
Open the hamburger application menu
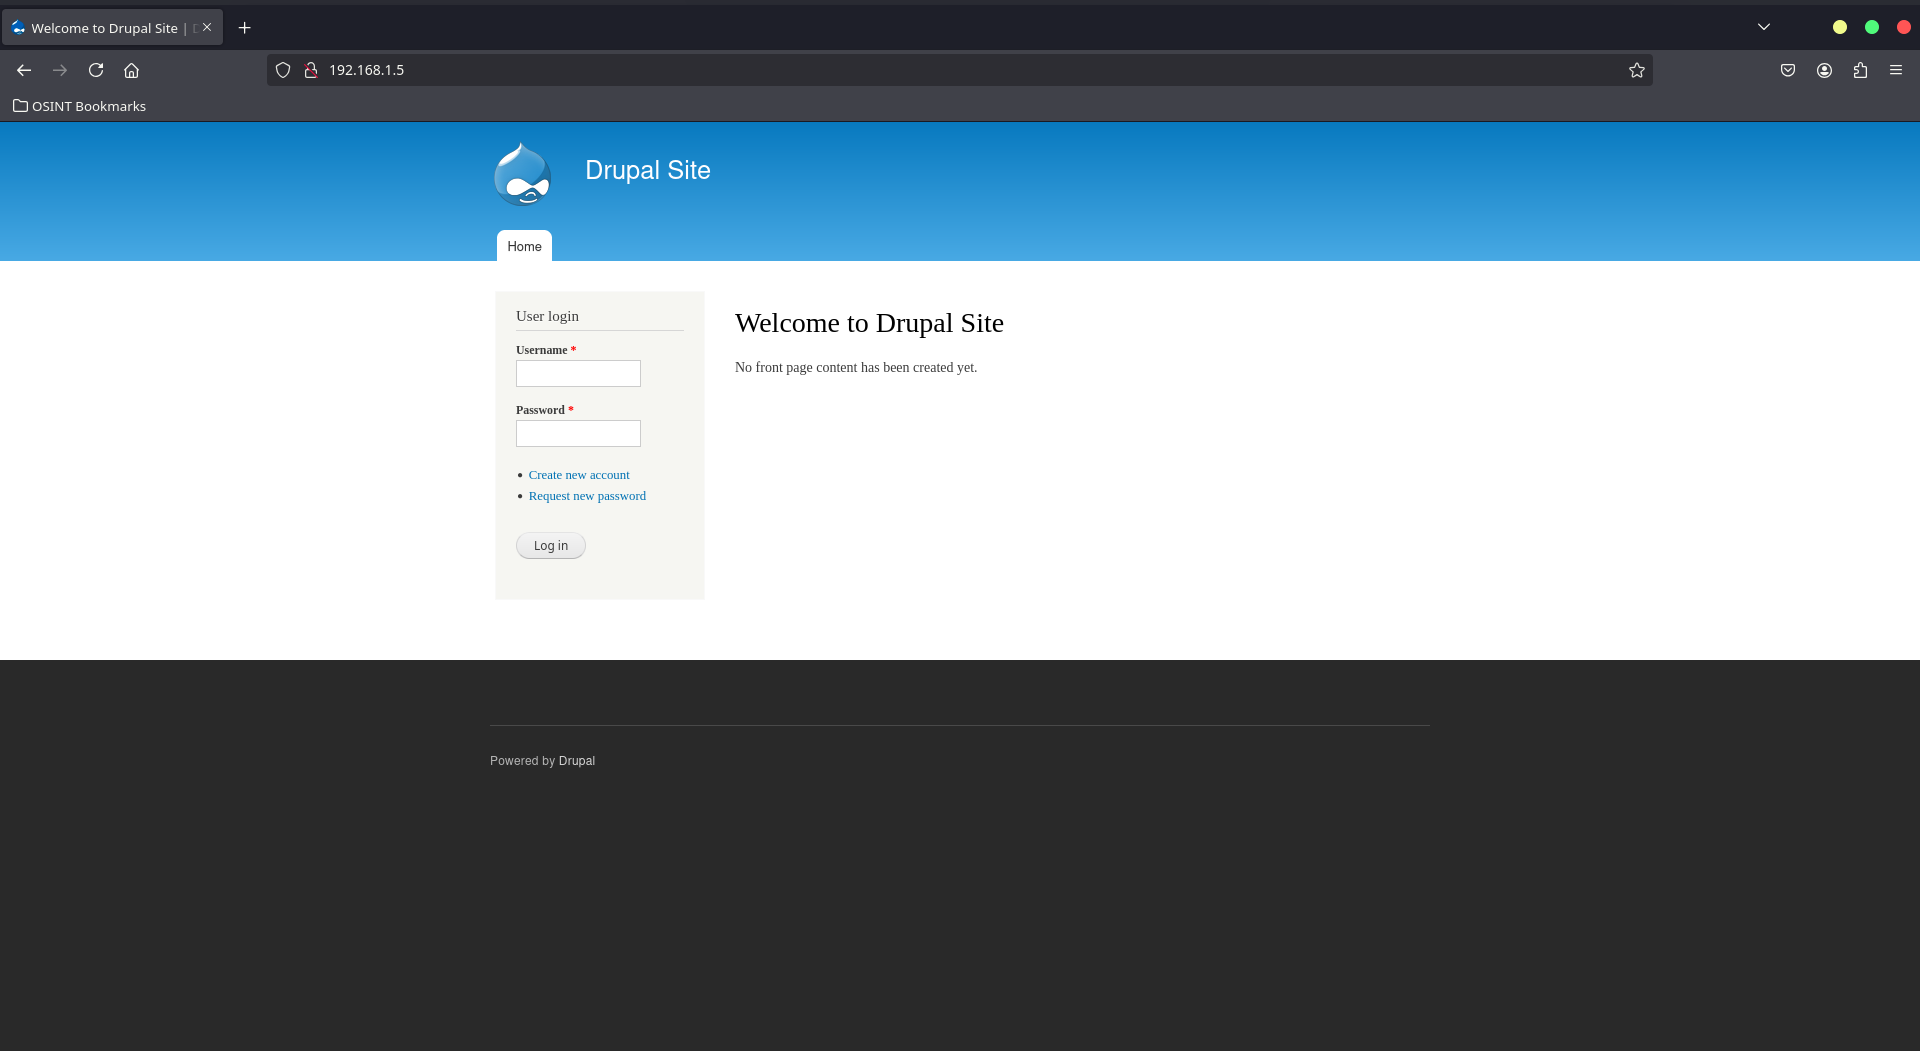pyautogui.click(x=1896, y=70)
